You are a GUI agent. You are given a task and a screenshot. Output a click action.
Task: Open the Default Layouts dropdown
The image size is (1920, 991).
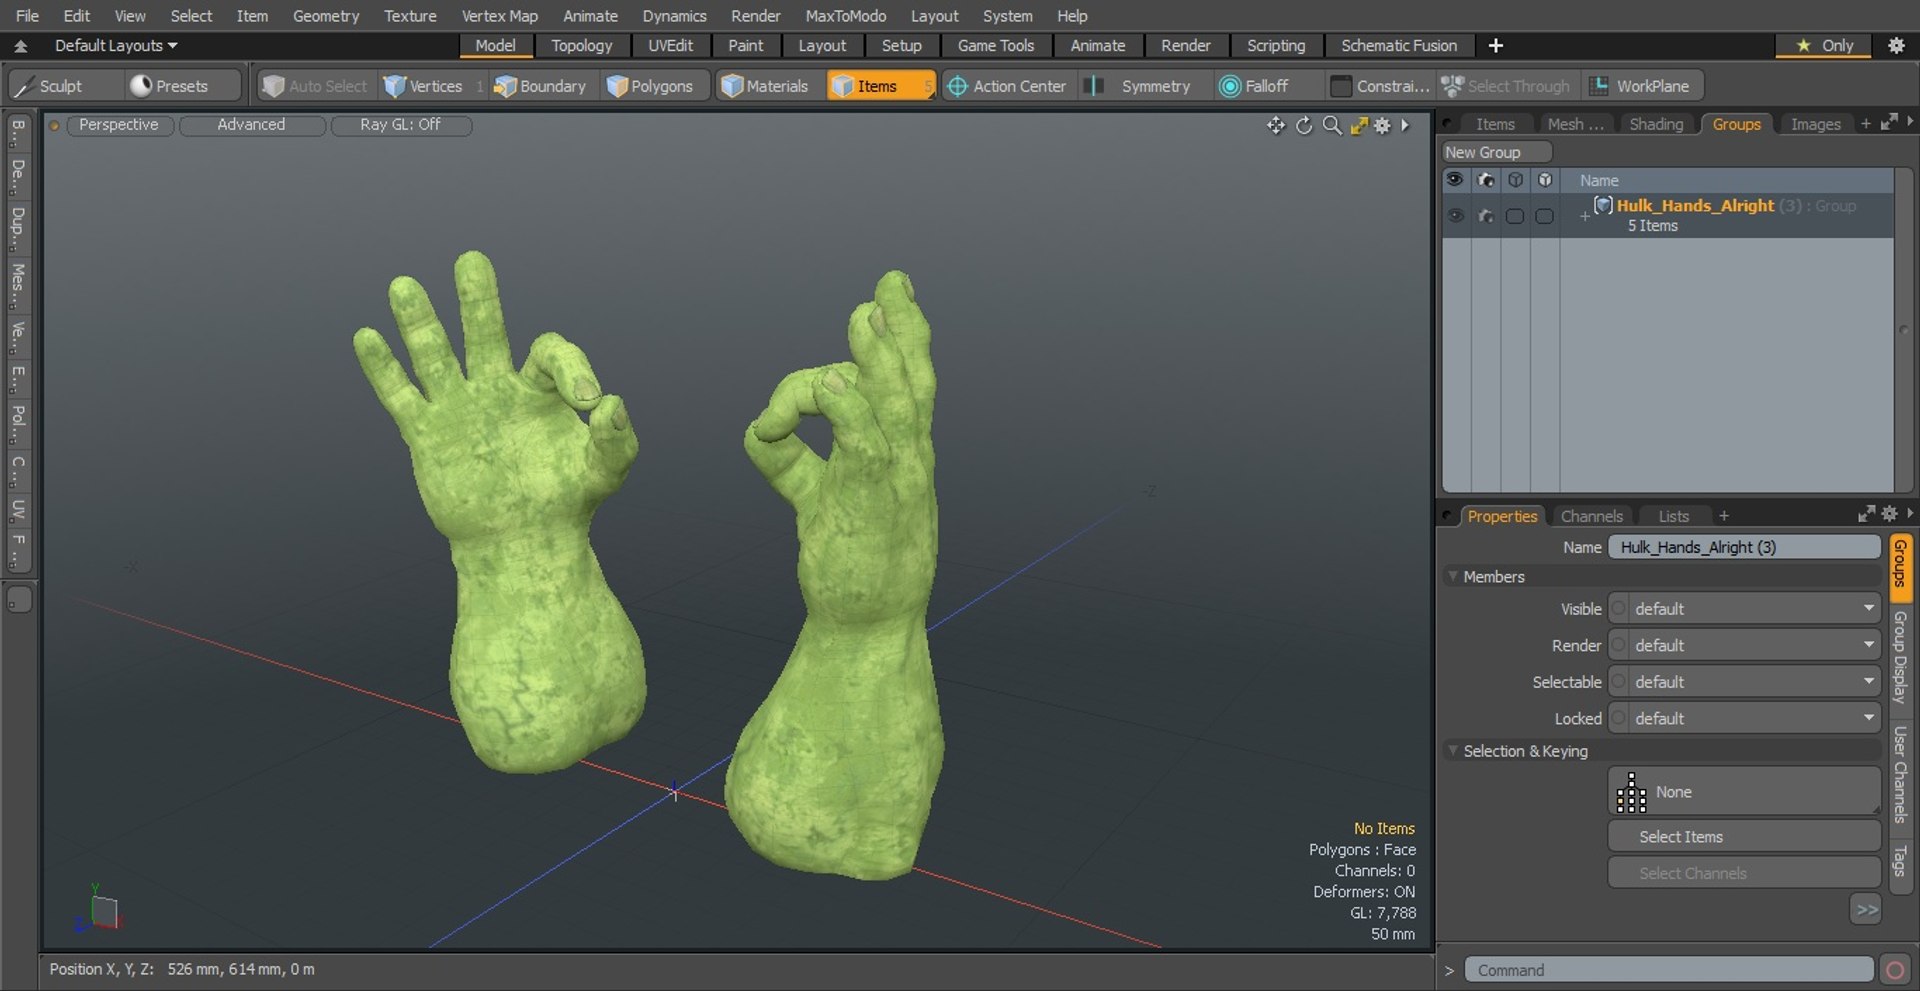[116, 46]
